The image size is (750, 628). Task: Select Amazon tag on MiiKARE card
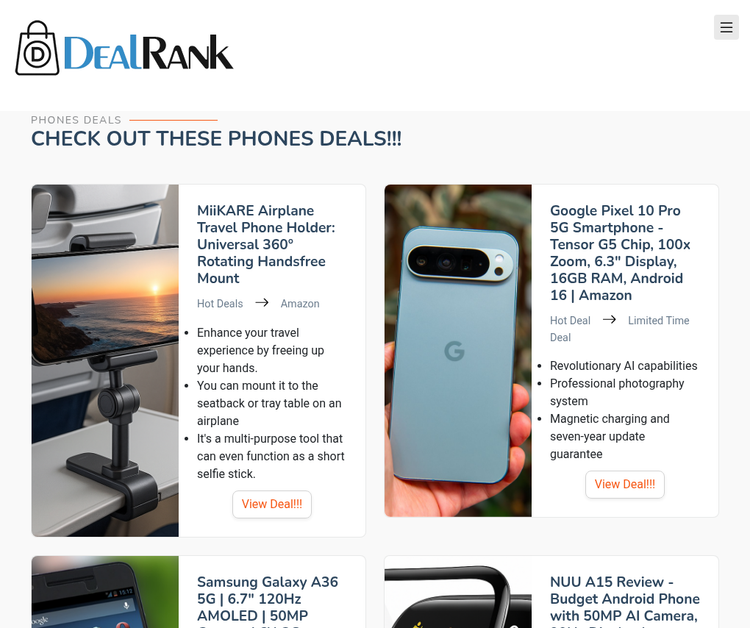[x=300, y=304]
